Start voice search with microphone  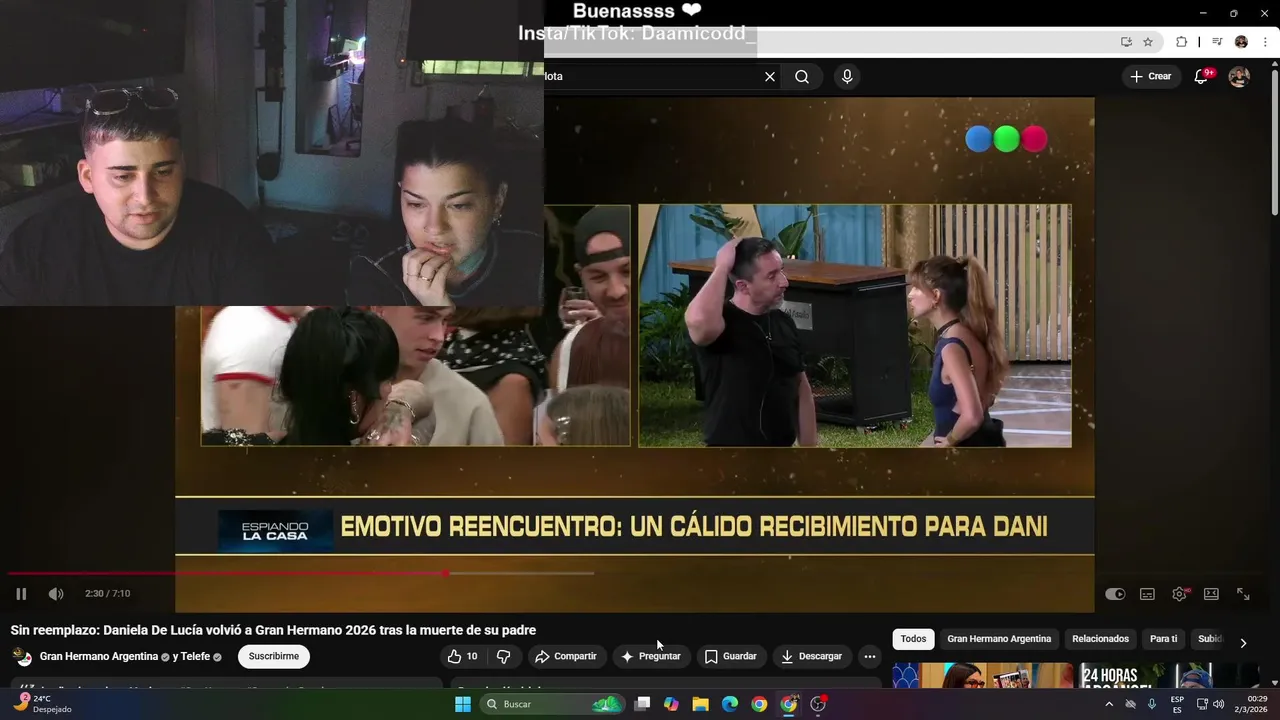pos(847,76)
